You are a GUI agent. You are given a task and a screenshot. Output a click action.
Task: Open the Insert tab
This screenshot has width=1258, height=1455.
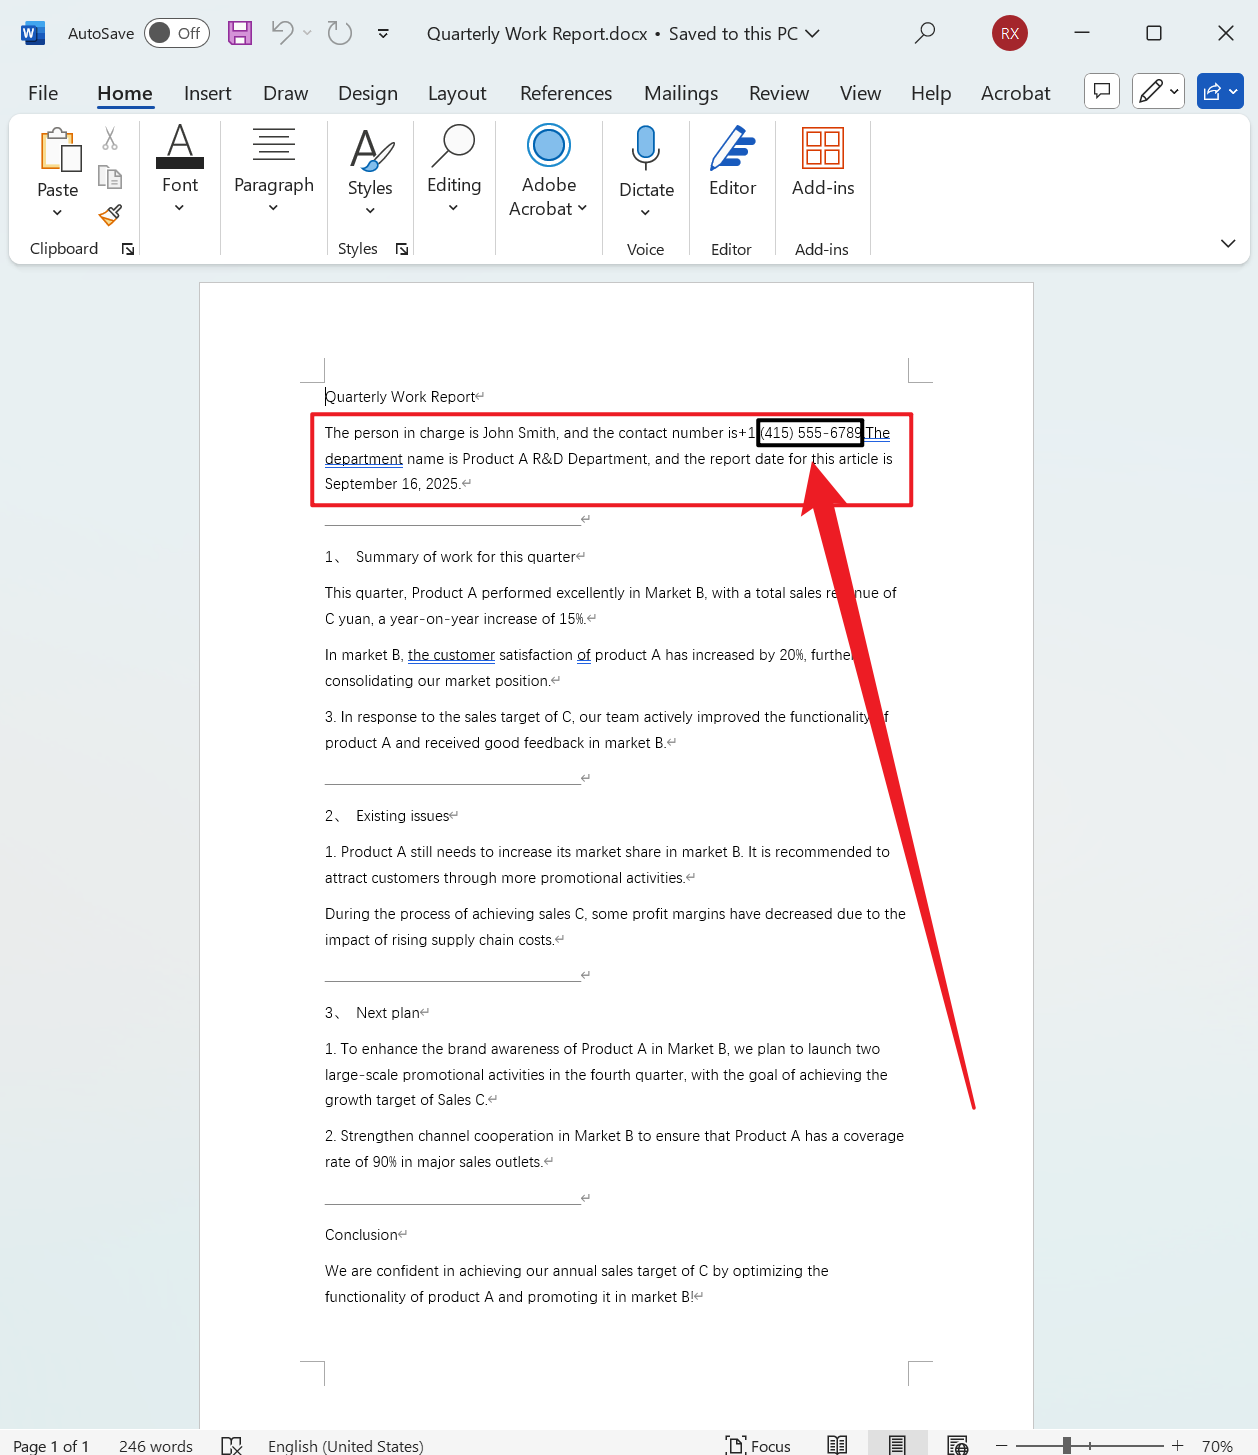(207, 93)
